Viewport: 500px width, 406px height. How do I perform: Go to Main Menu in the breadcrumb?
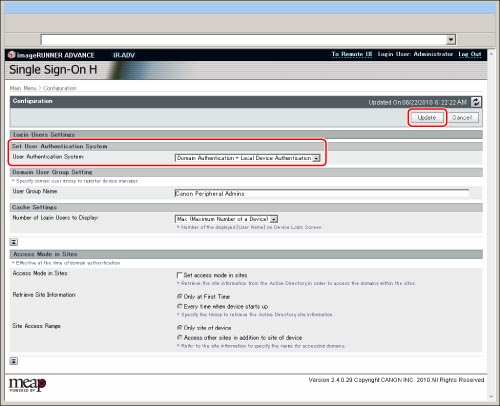[x=23, y=88]
